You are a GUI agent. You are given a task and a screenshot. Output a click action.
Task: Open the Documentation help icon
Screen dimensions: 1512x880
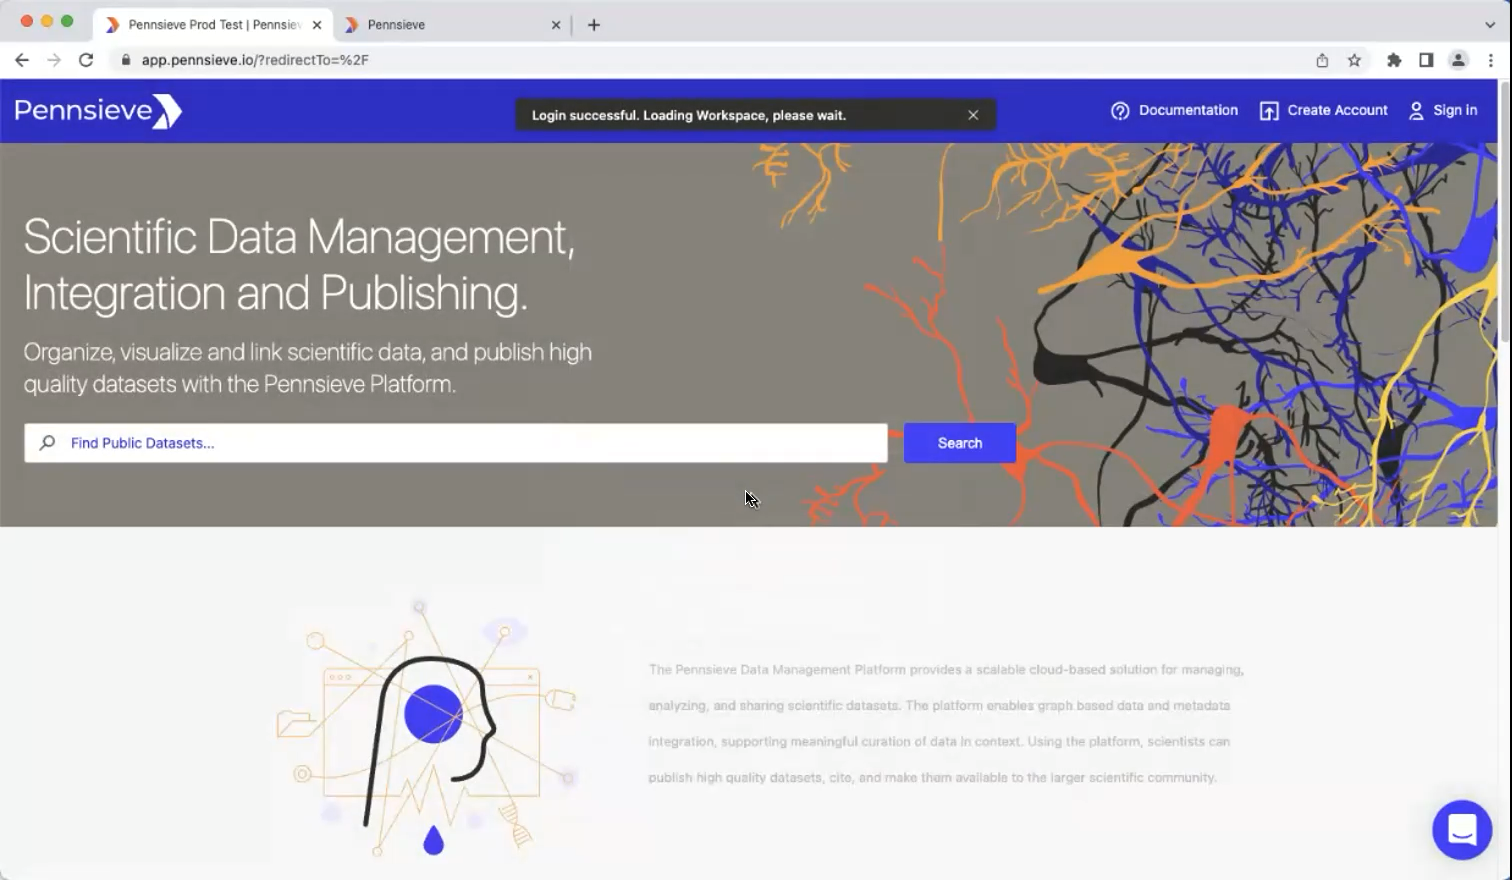pos(1120,111)
